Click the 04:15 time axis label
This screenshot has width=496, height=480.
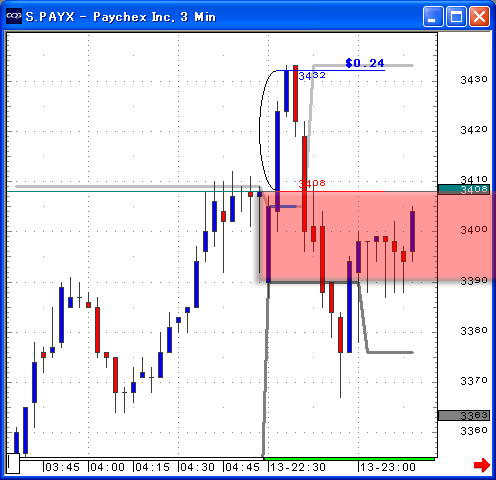coord(152,467)
